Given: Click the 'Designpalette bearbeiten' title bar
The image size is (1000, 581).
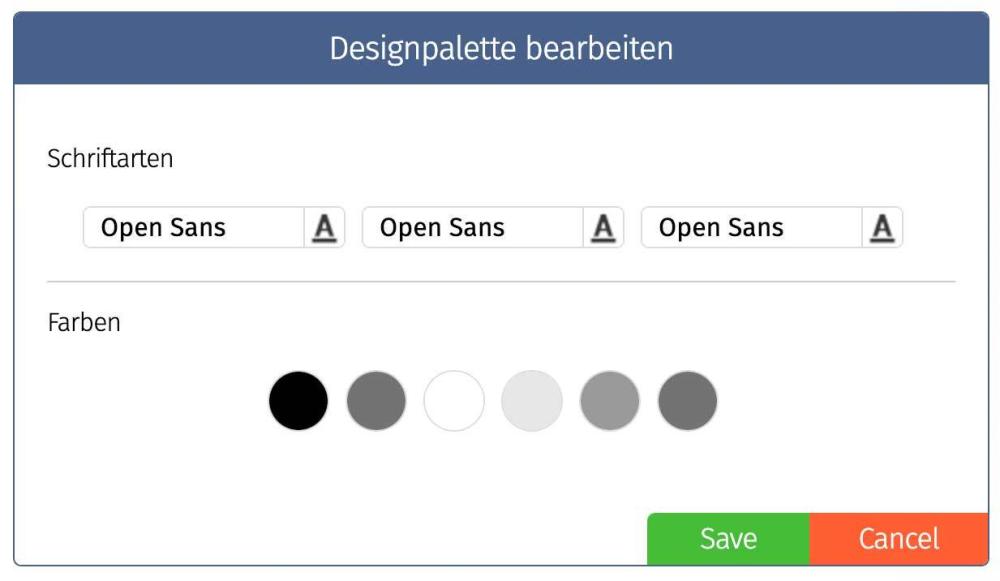Looking at the screenshot, I should (x=501, y=48).
